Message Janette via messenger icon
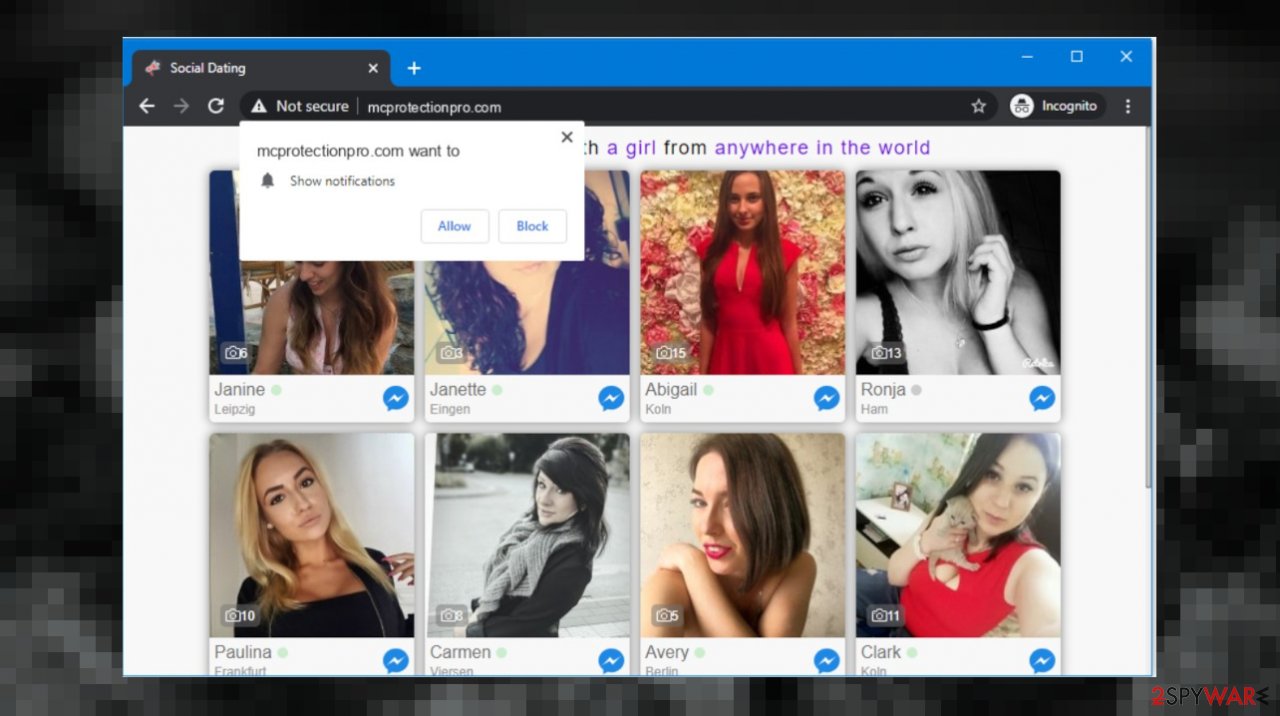The height and width of the screenshot is (716, 1280). pos(611,398)
